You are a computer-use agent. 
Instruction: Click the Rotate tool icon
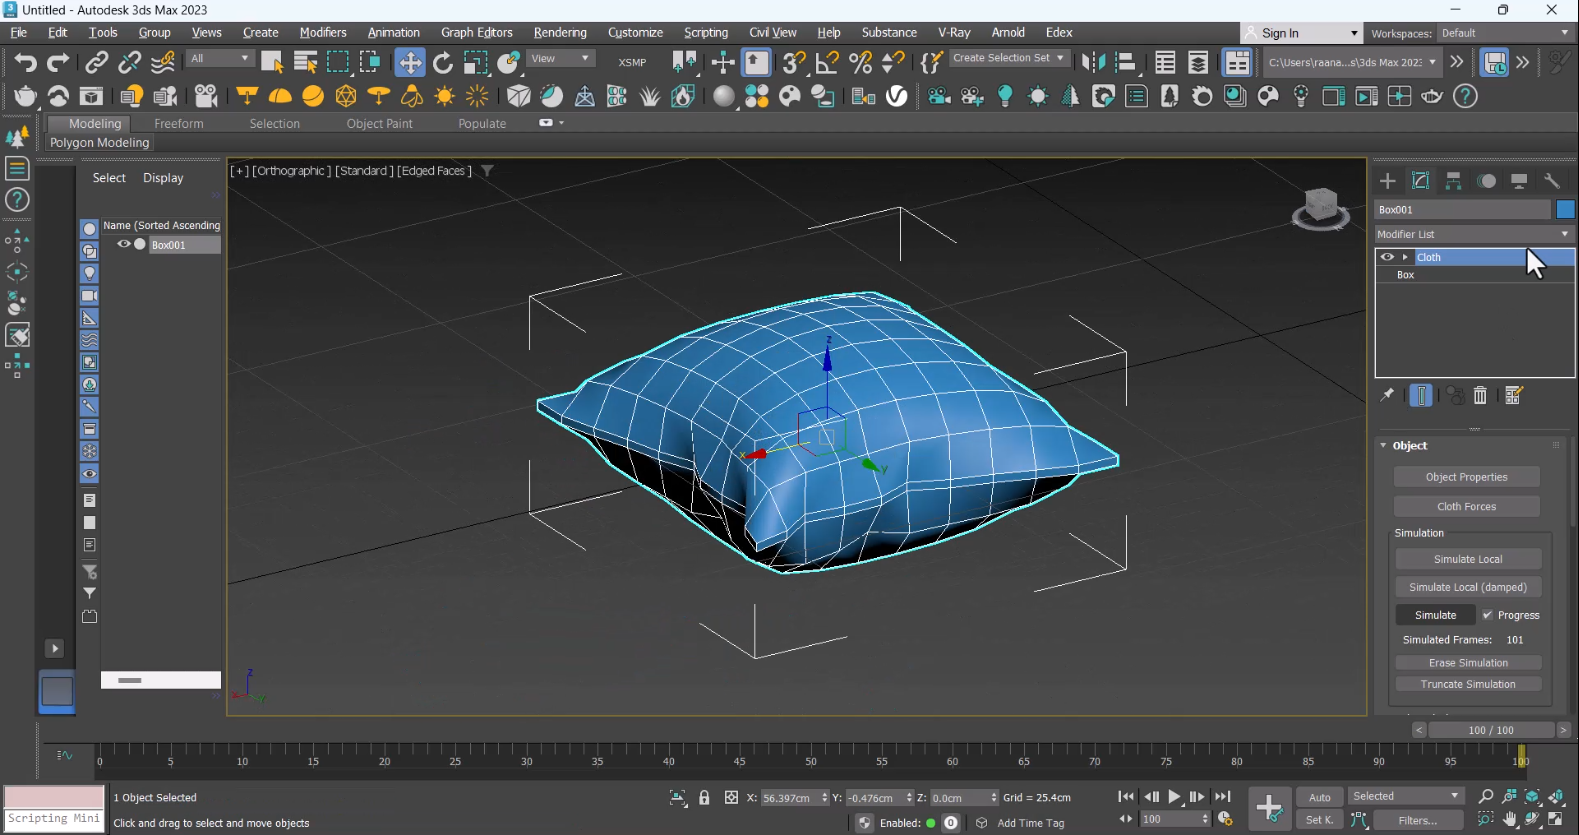(443, 62)
